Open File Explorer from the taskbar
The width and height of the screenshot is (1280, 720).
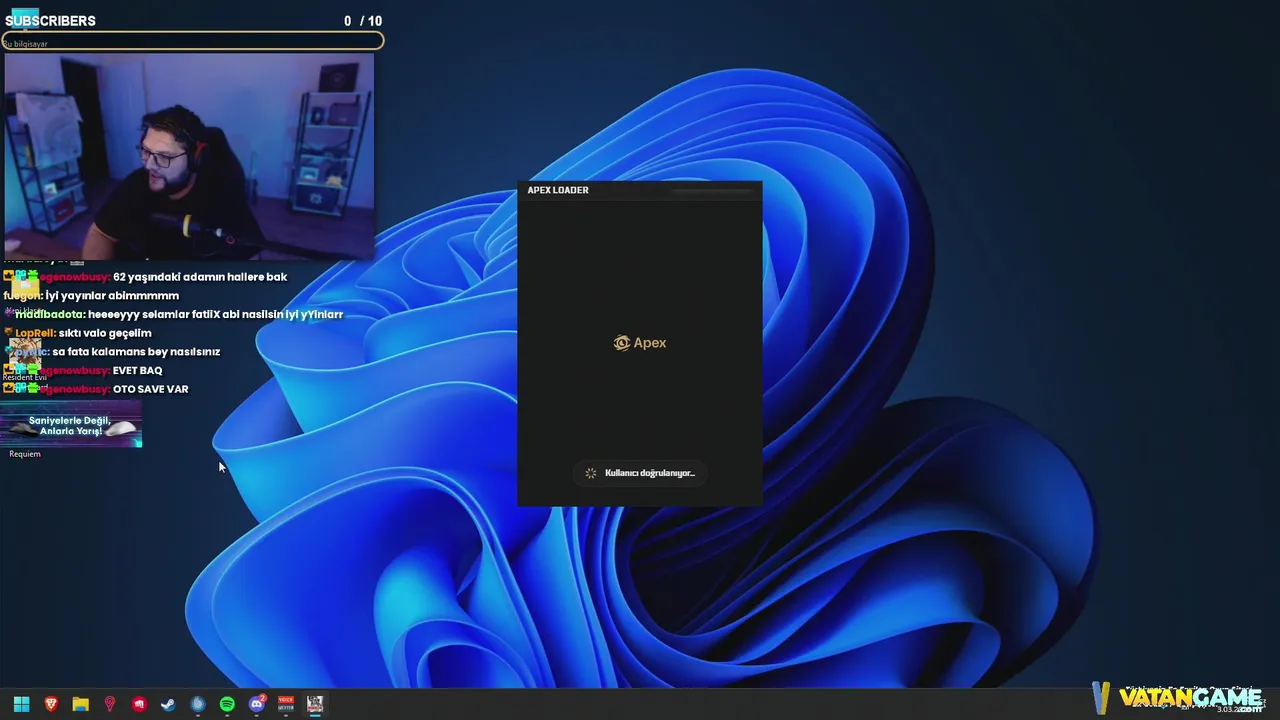[80, 704]
